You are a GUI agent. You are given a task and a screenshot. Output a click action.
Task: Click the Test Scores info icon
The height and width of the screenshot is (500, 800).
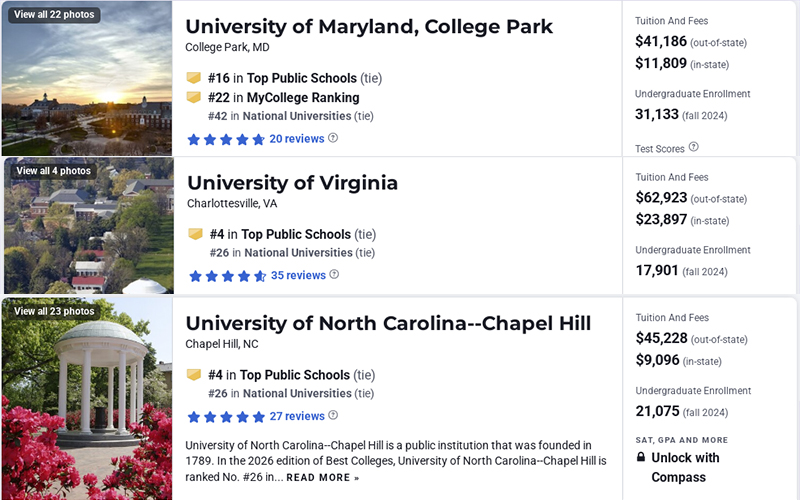click(x=693, y=148)
